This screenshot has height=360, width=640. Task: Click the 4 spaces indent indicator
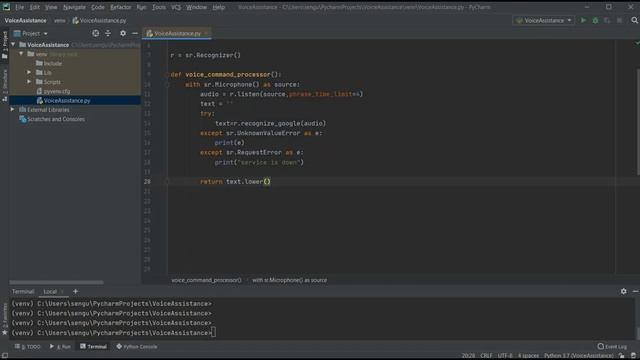pos(528,356)
